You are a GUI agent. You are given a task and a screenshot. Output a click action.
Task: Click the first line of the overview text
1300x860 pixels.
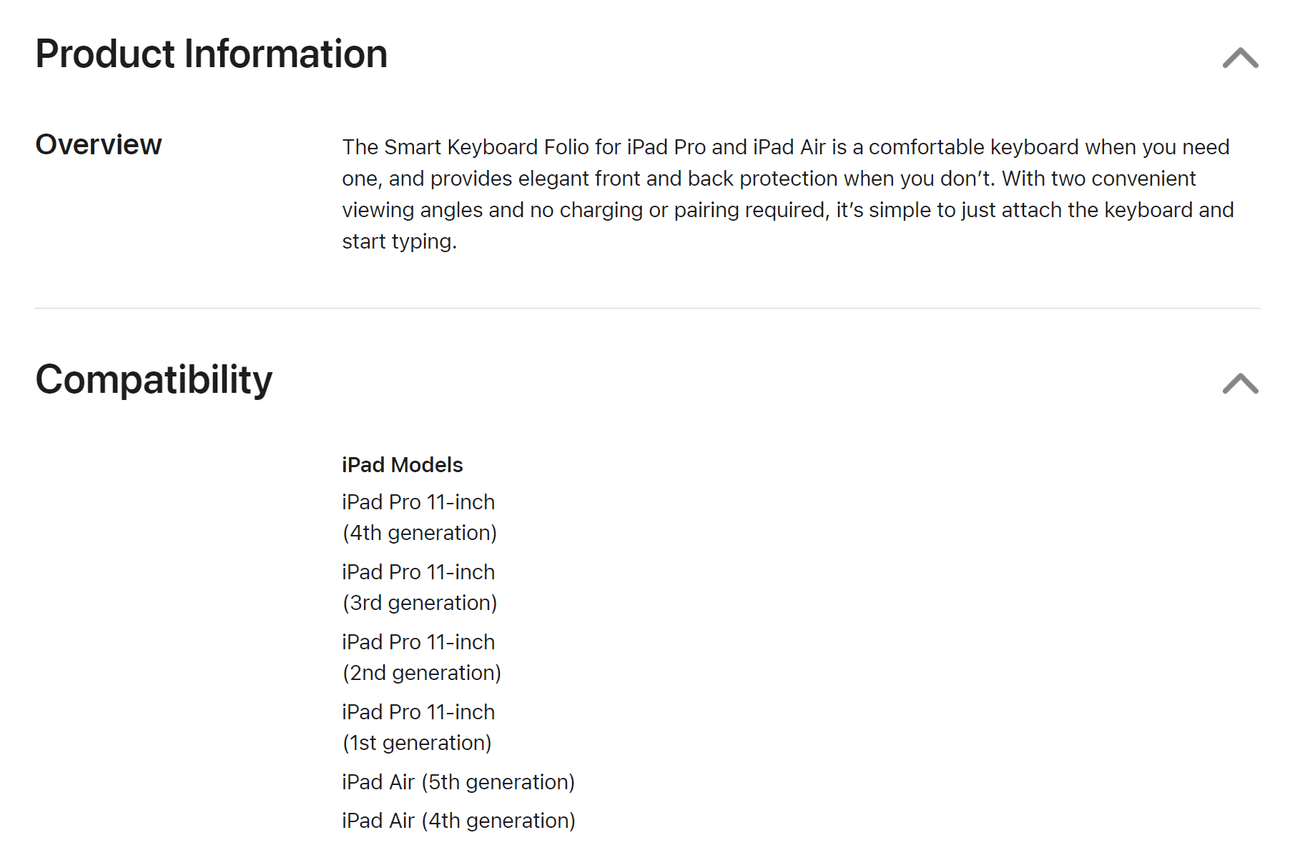(785, 146)
